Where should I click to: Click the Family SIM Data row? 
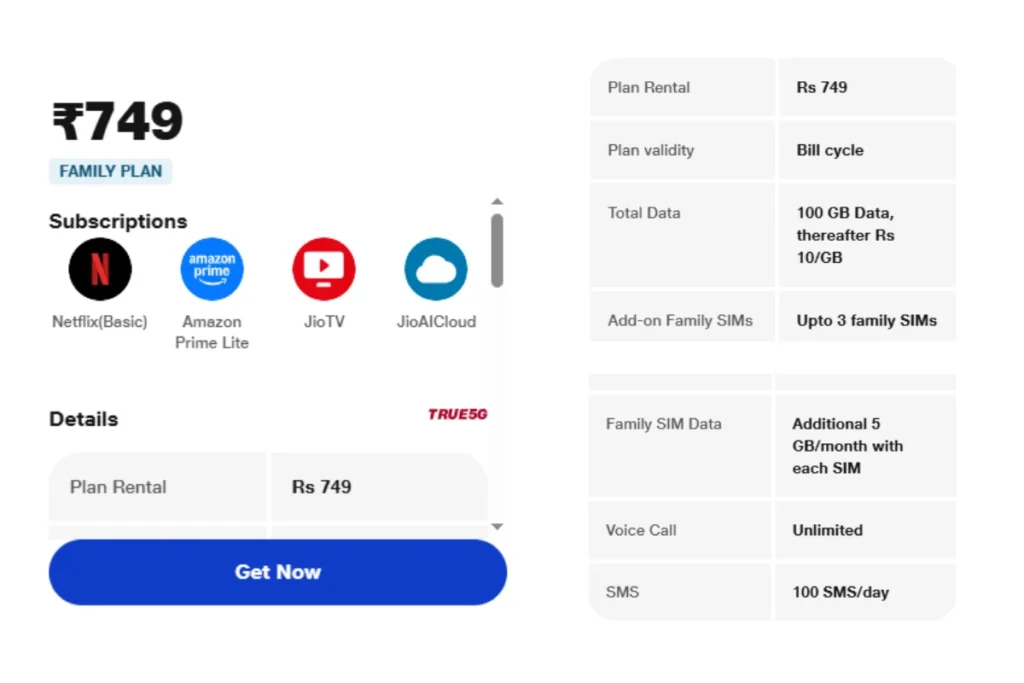773,446
